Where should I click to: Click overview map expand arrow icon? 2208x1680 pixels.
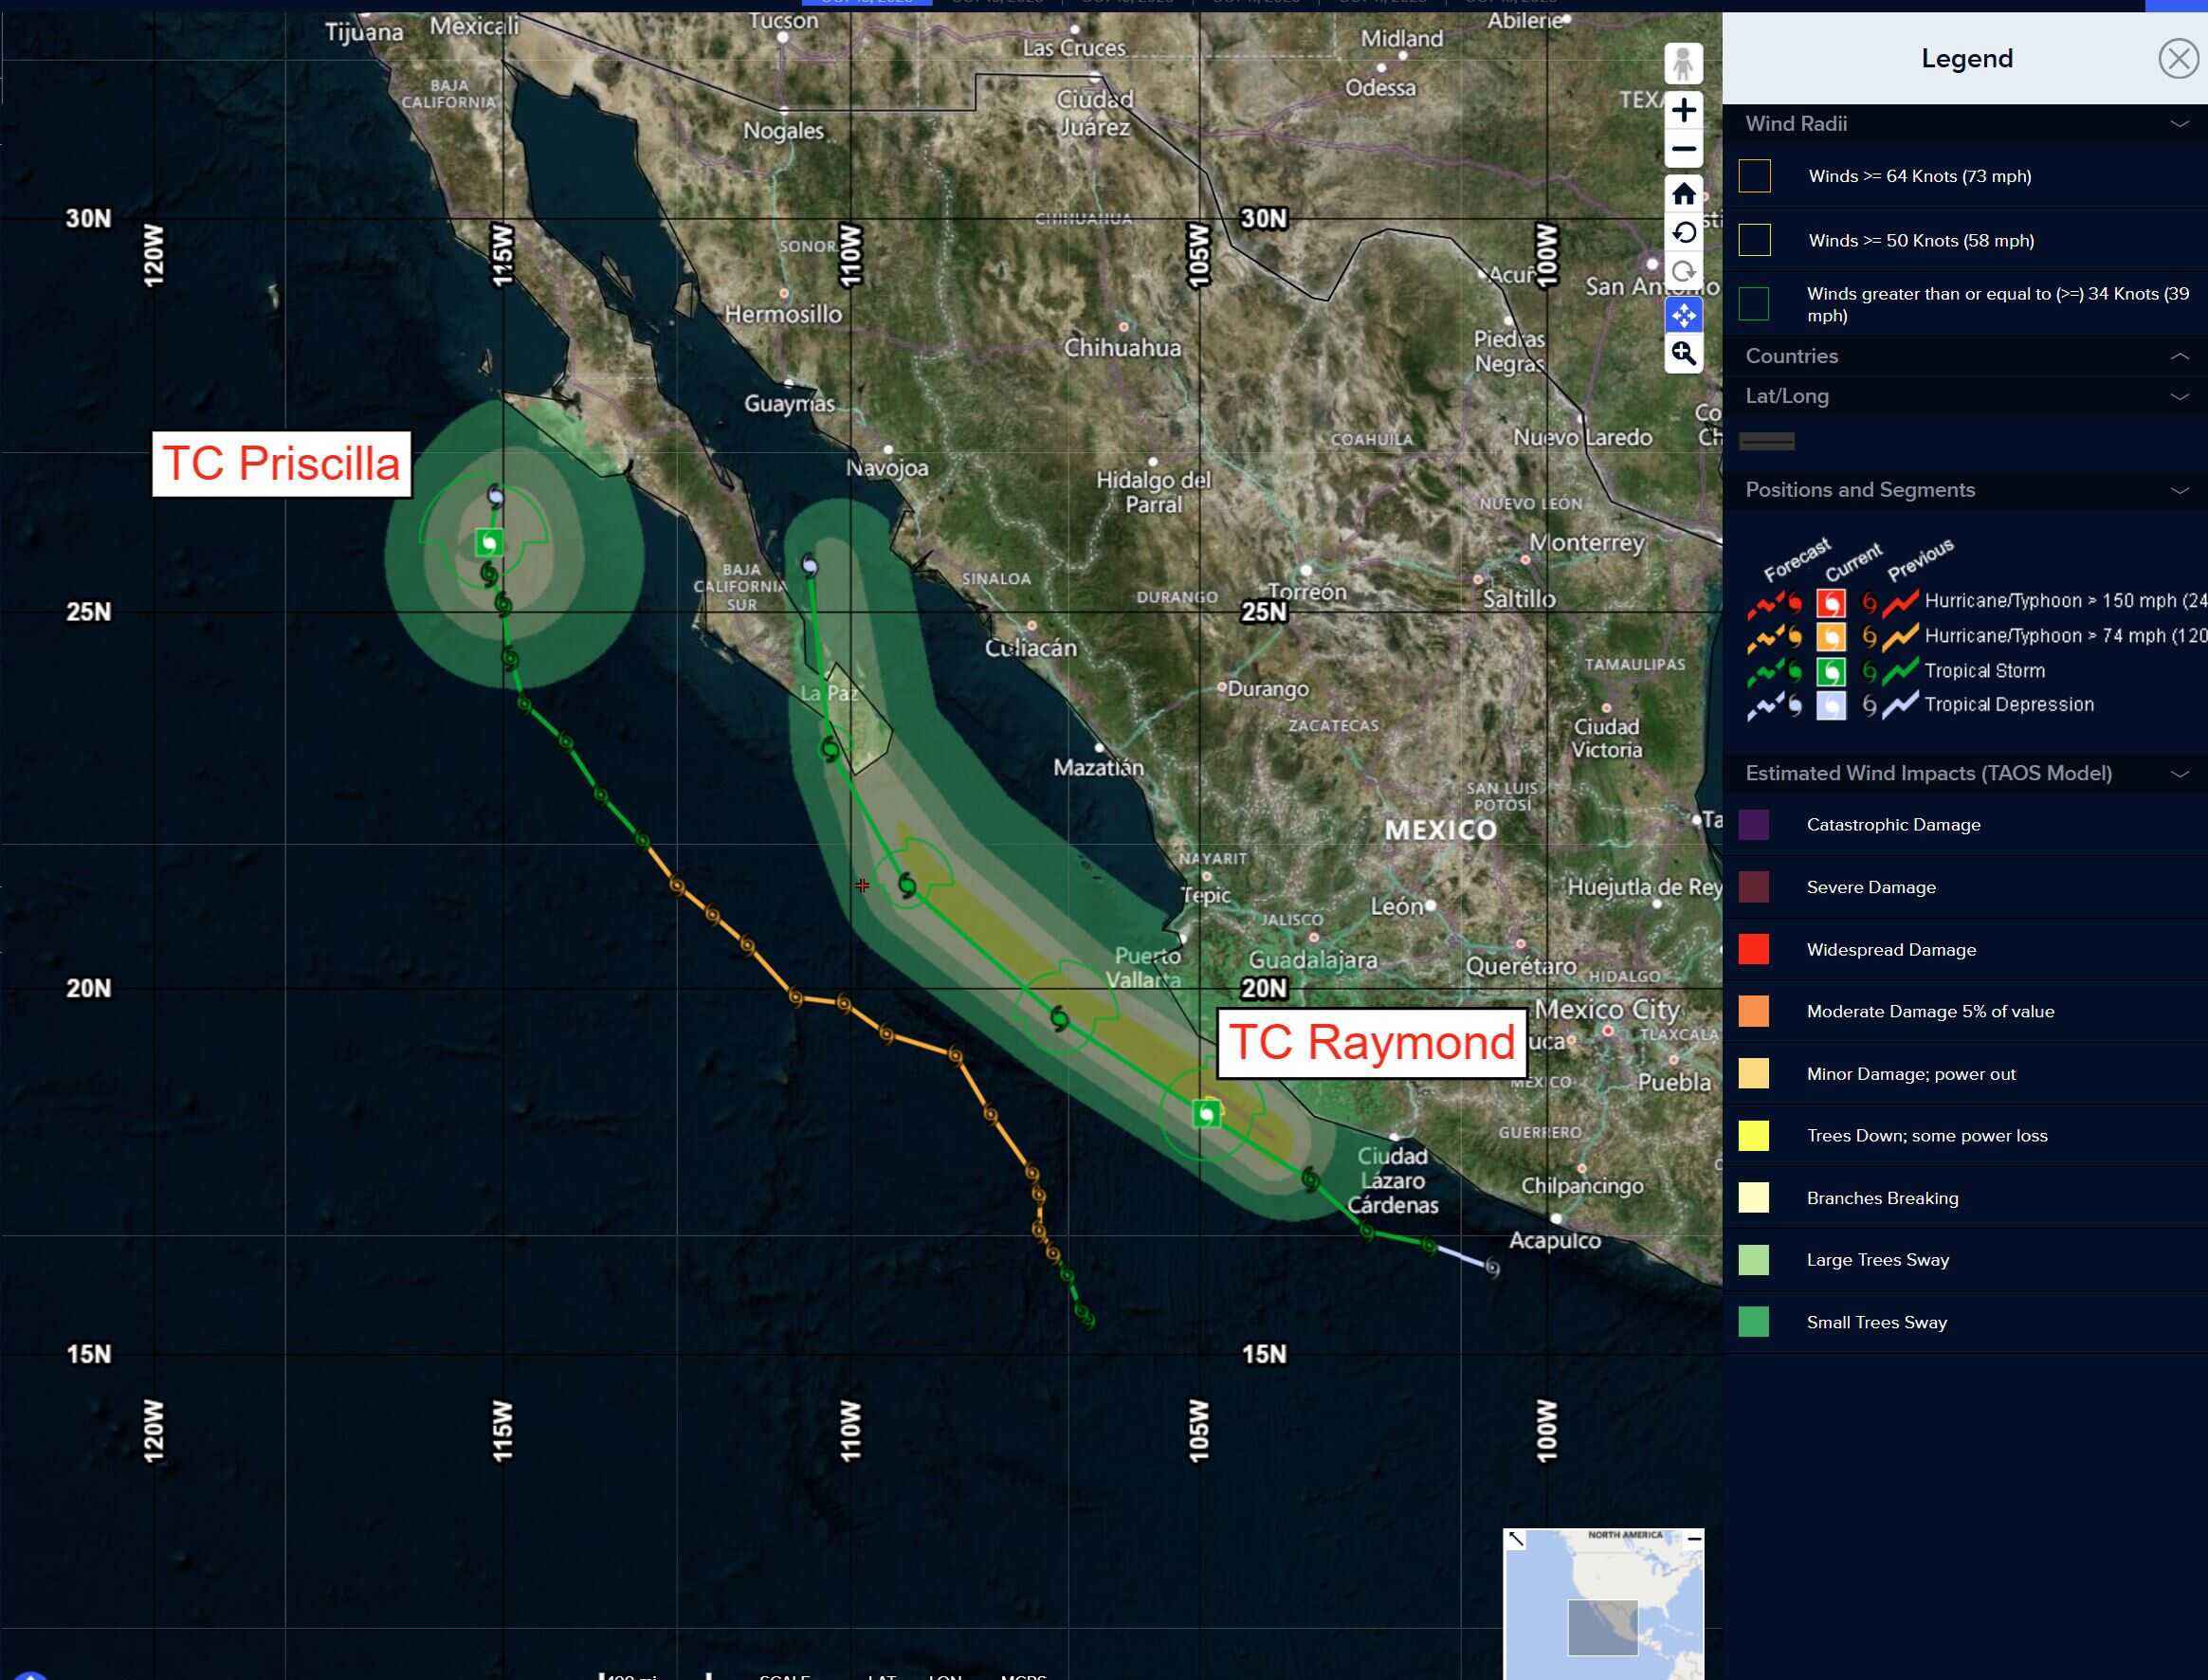pos(1516,1539)
